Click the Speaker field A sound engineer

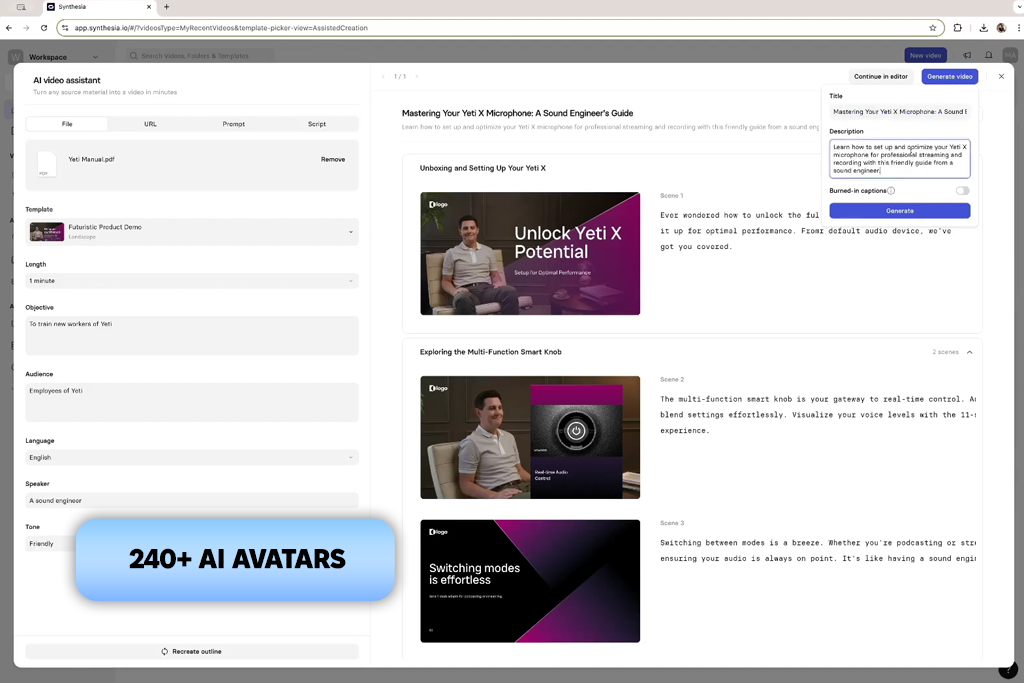click(x=192, y=501)
